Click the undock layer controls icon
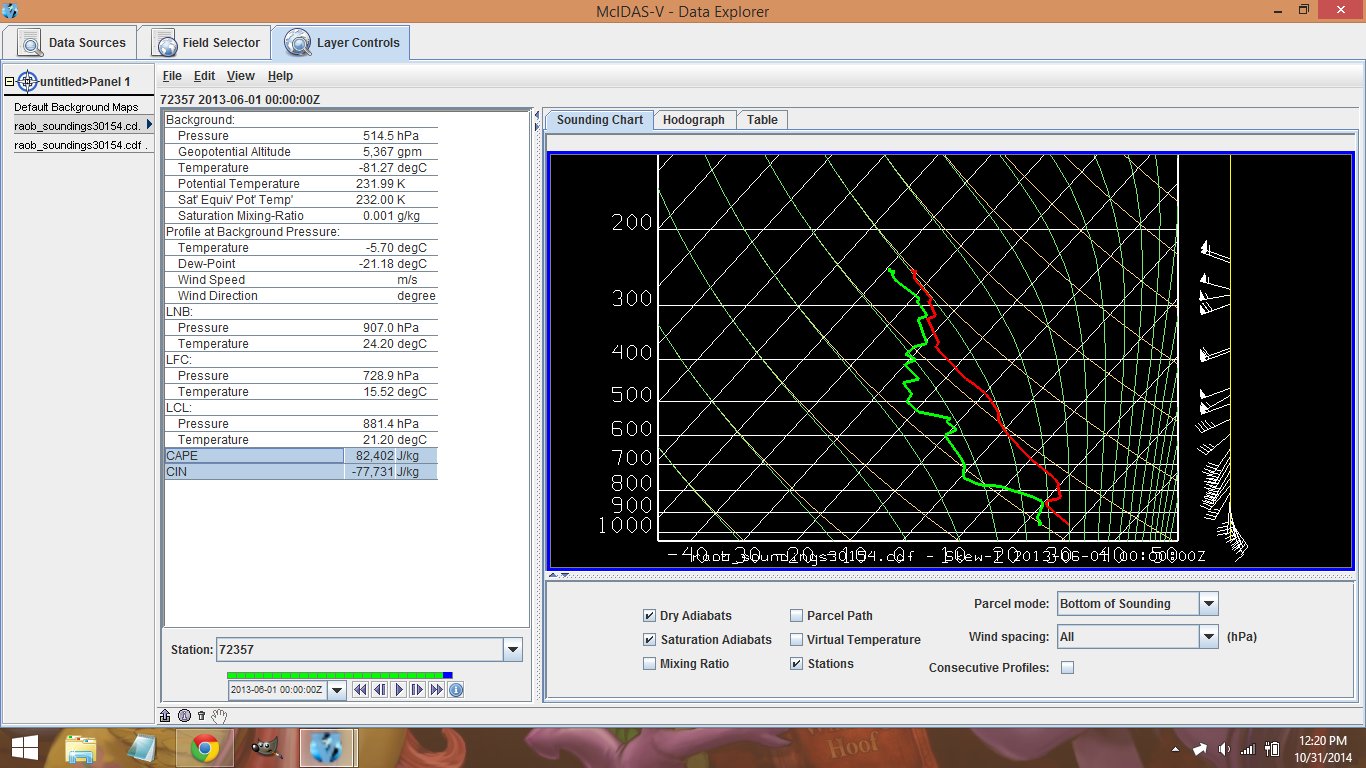This screenshot has height=768, width=1366. tap(166, 715)
